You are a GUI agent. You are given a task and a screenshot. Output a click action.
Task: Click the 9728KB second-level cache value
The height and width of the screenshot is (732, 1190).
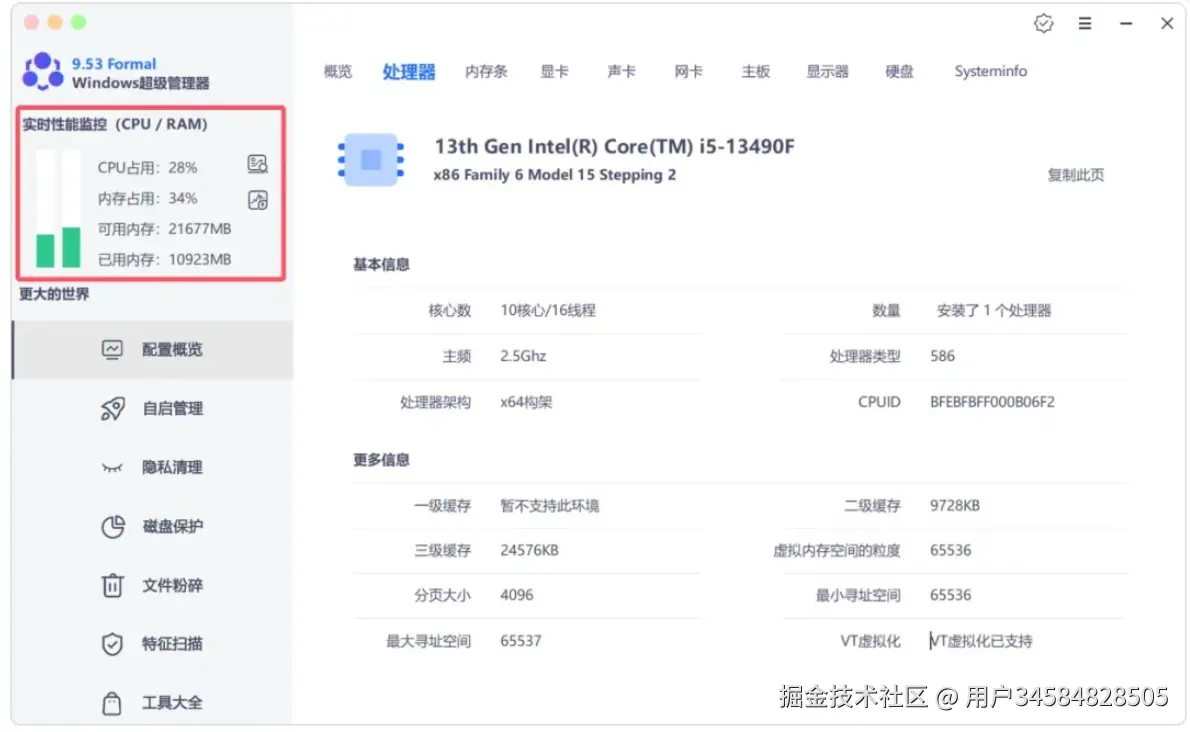click(x=955, y=506)
